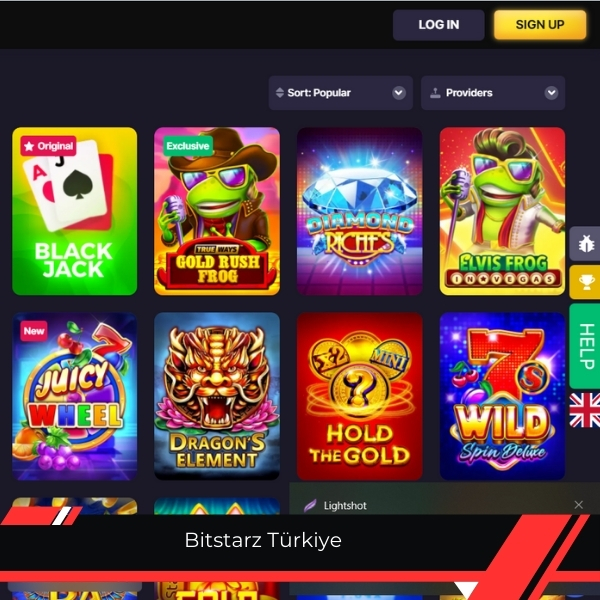The image size is (600, 600).
Task: Click the bug report icon on sidebar
Action: [x=585, y=244]
